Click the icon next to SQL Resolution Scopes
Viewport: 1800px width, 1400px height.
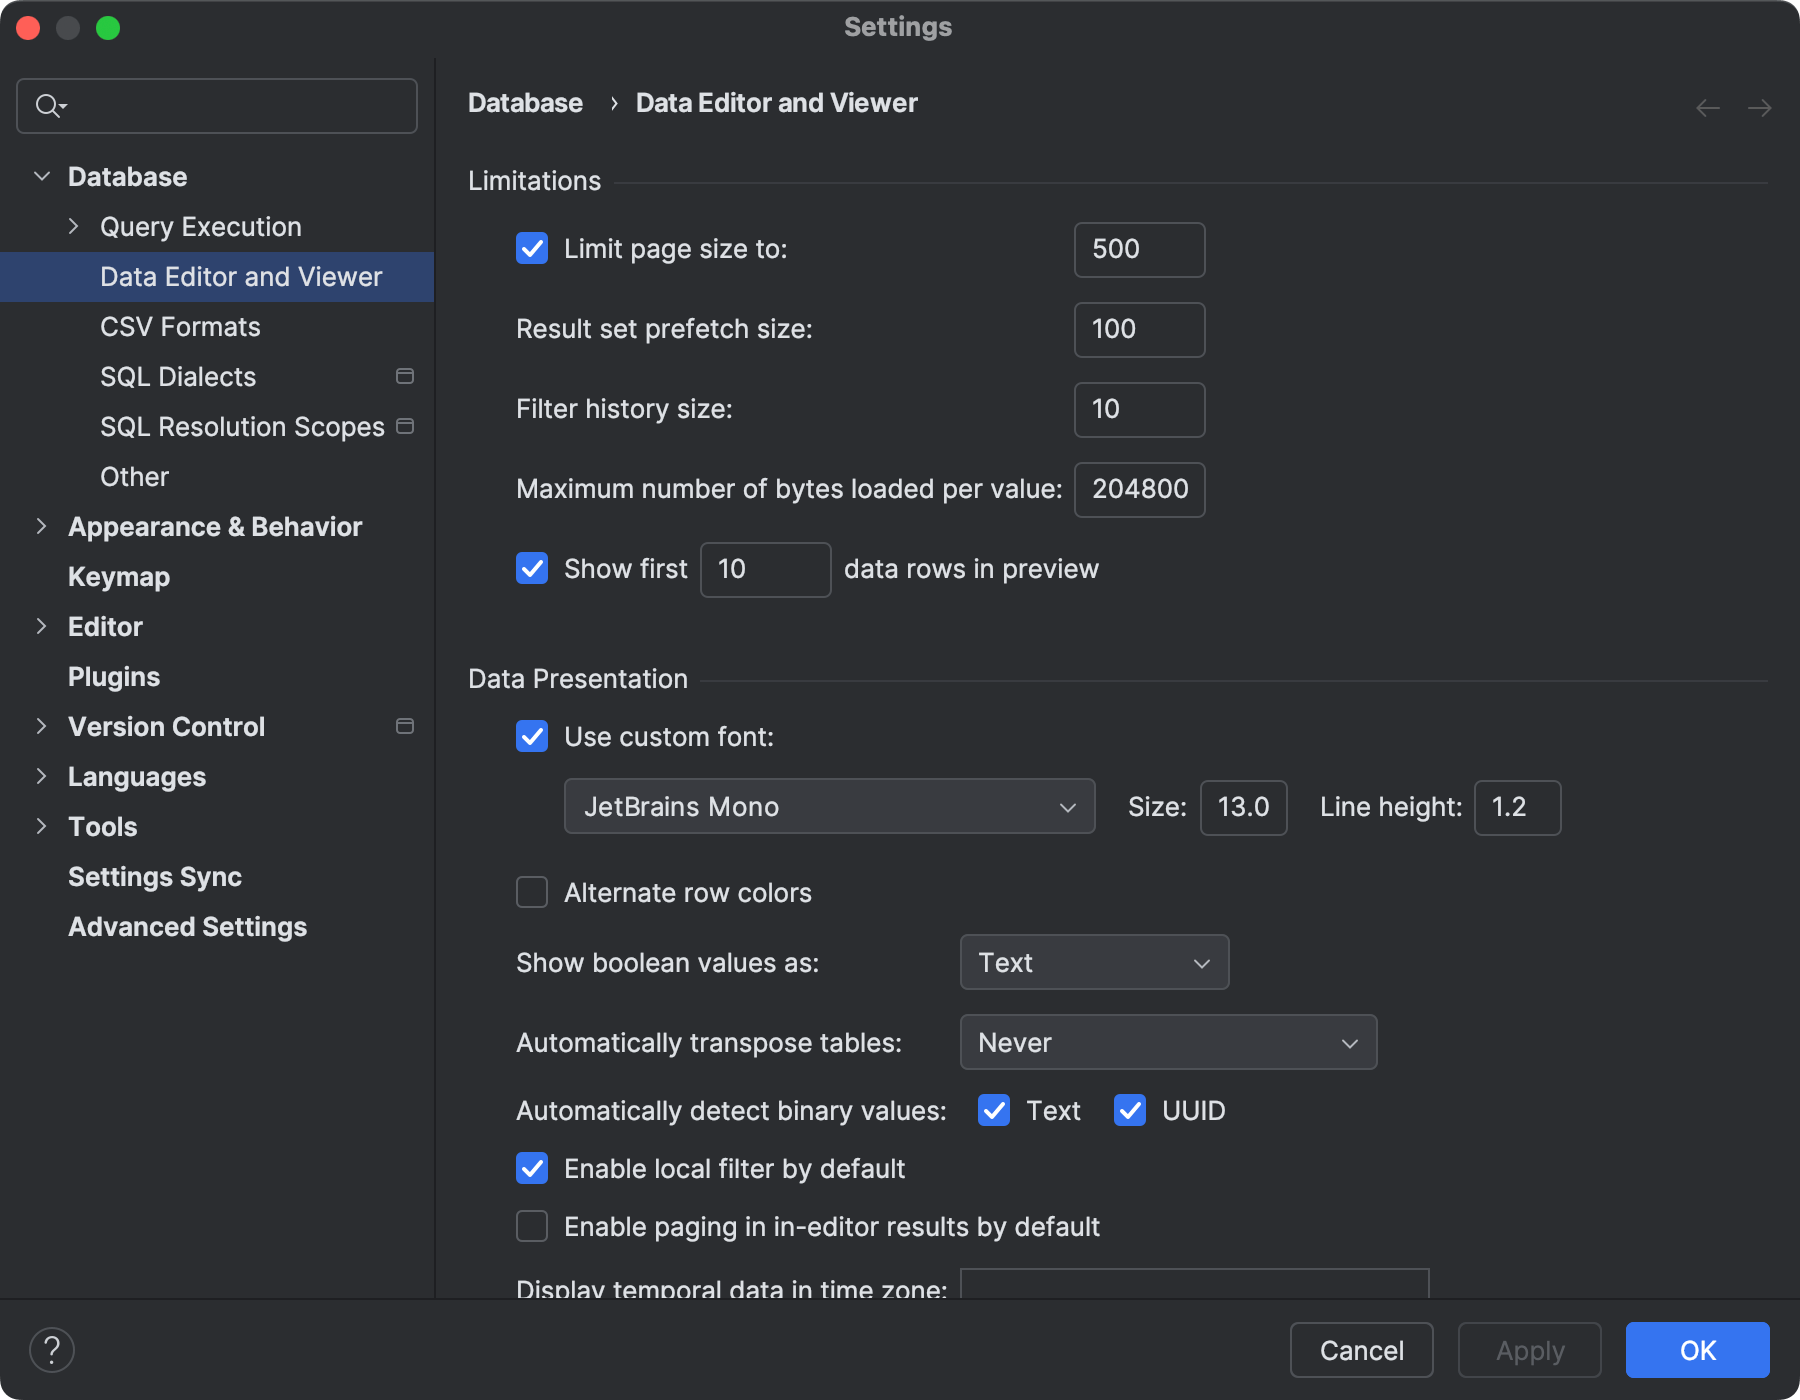point(404,426)
